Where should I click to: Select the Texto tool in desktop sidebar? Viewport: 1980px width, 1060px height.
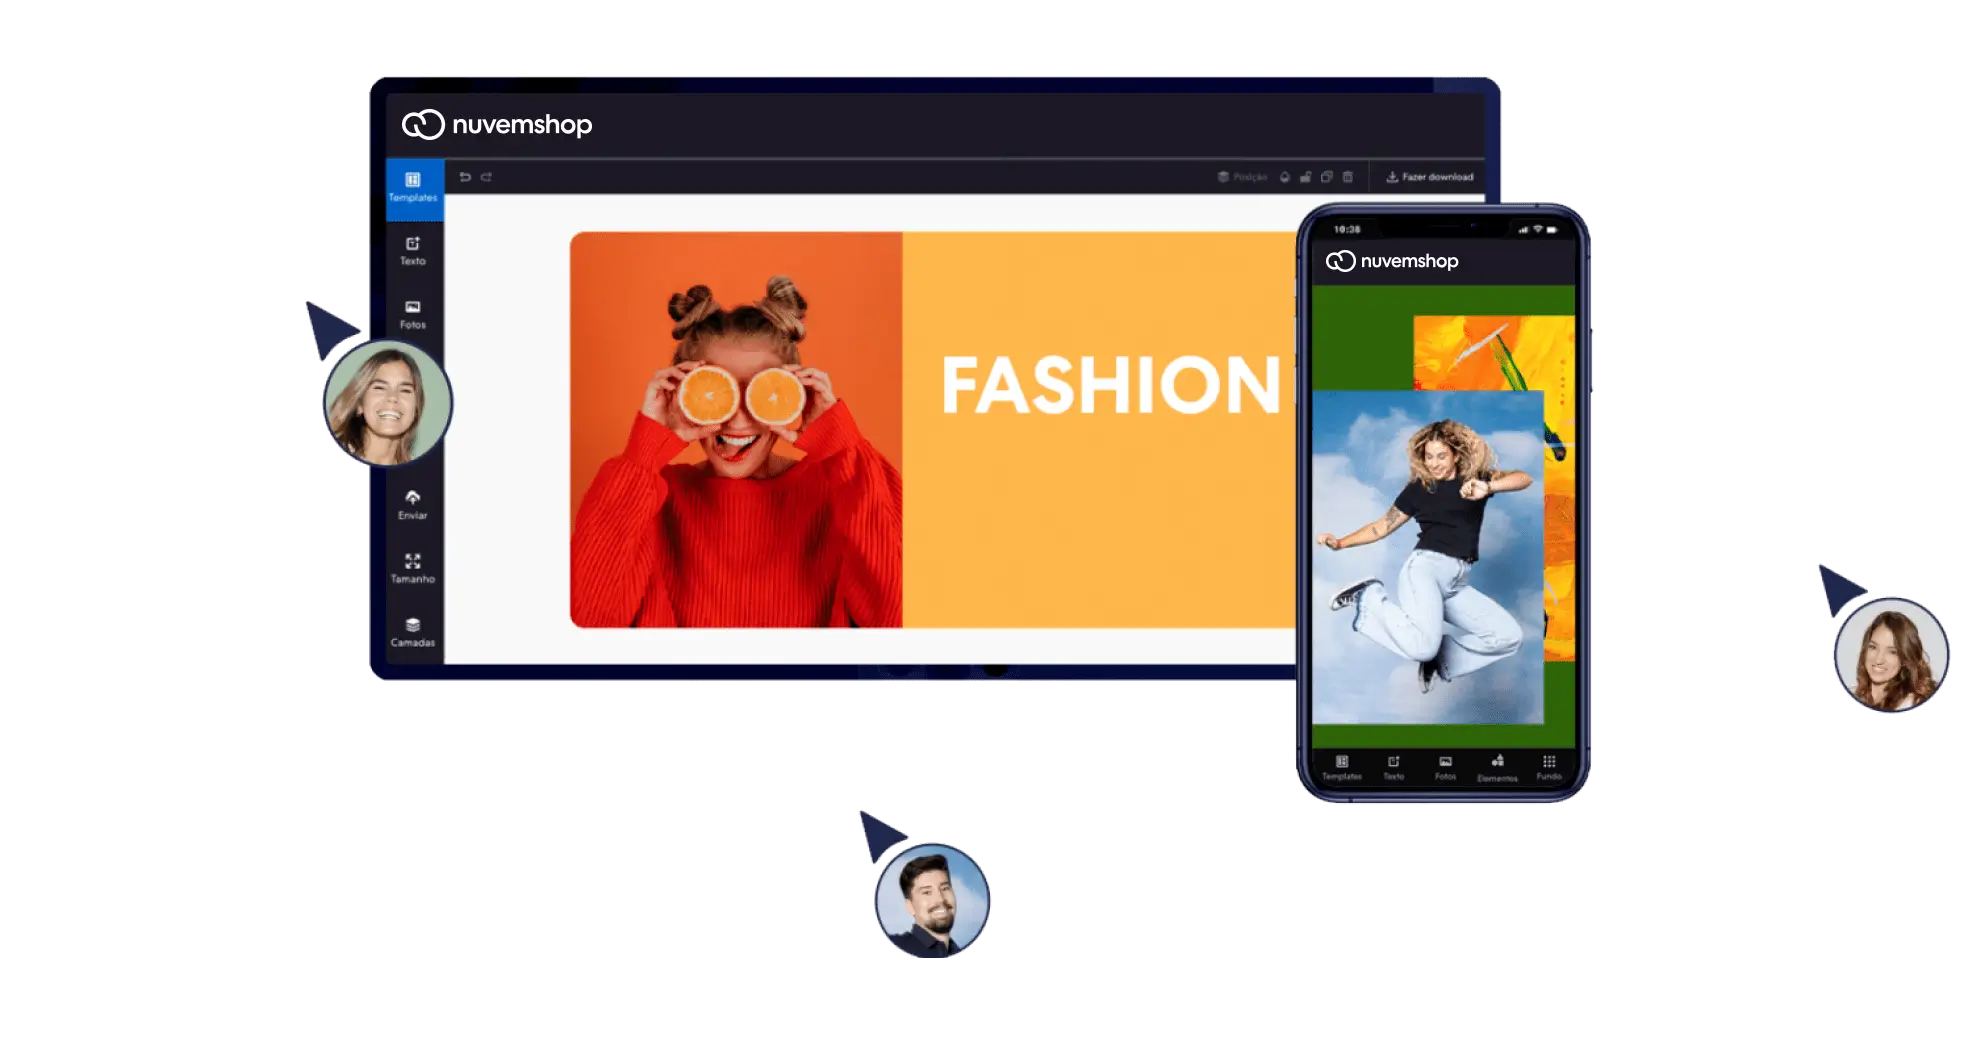[x=413, y=251]
